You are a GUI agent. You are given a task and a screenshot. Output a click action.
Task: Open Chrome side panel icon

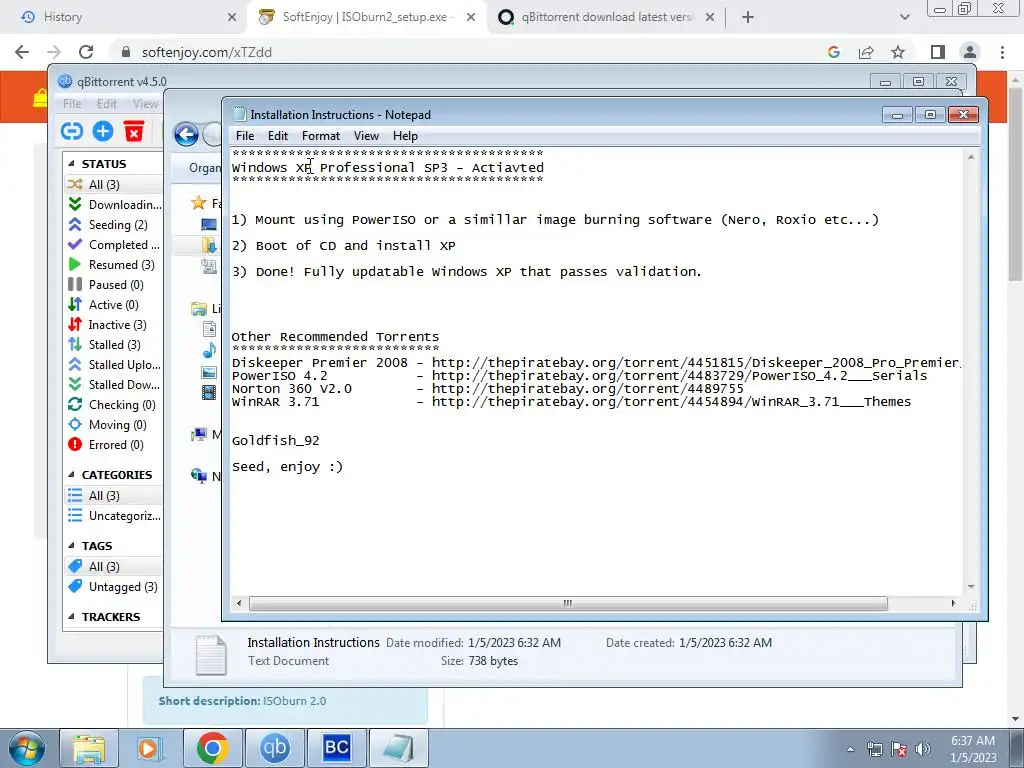coord(938,52)
